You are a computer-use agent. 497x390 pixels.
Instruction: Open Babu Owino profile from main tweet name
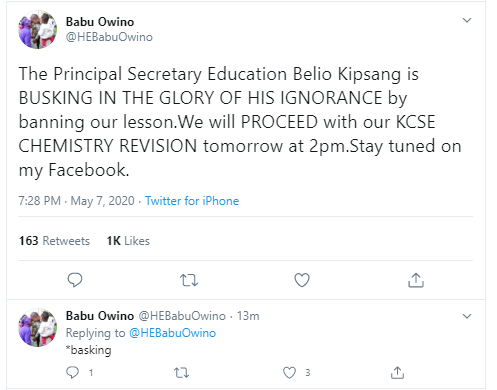100,22
